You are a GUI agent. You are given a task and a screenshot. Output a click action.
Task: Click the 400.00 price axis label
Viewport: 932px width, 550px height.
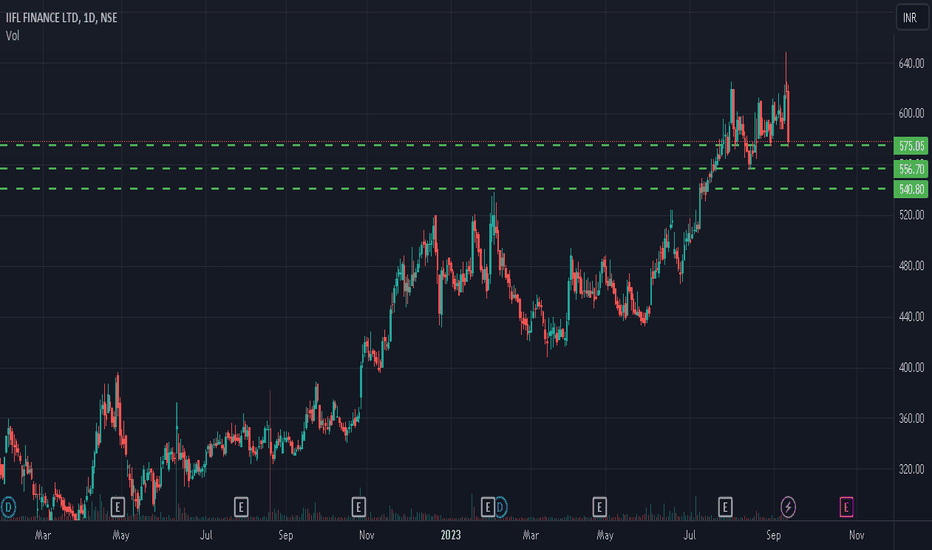tap(911, 367)
